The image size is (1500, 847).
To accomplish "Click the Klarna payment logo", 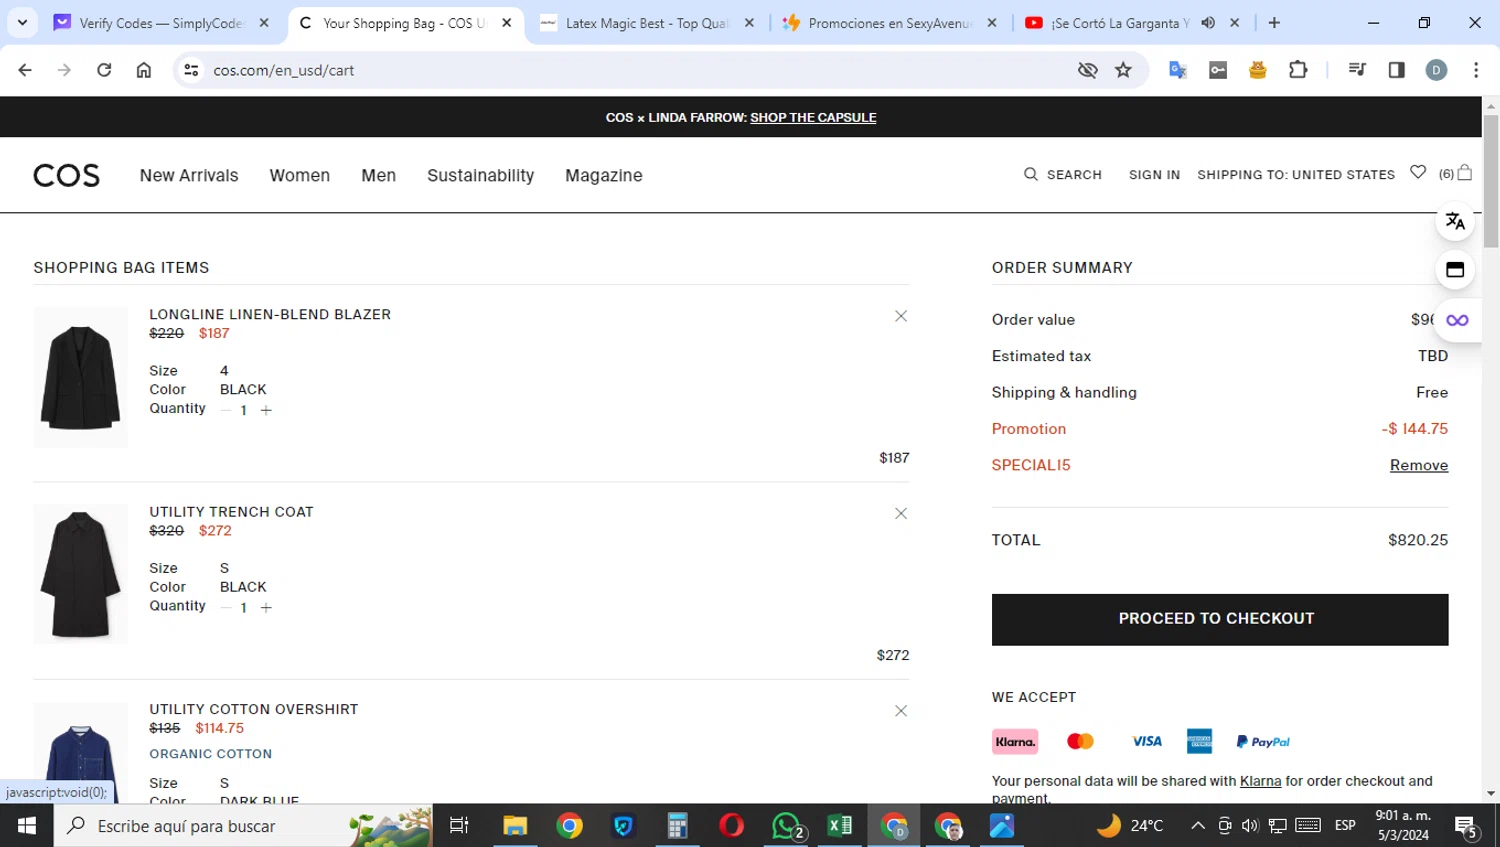I will pyautogui.click(x=1015, y=741).
